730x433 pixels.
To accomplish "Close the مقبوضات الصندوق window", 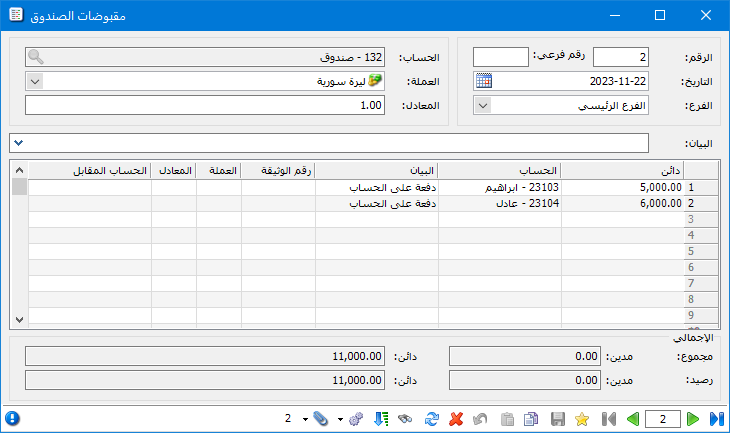I will pyautogui.click(x=706, y=15).
